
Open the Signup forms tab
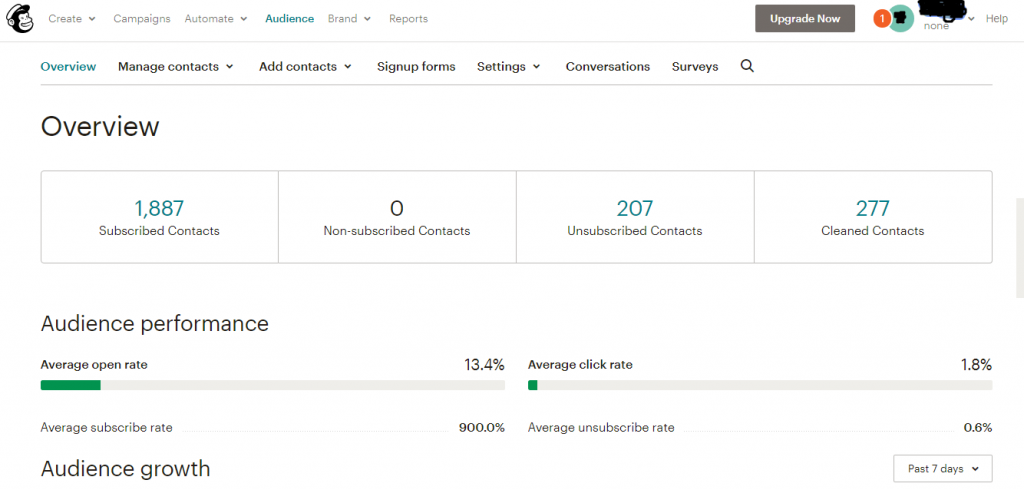pos(416,67)
